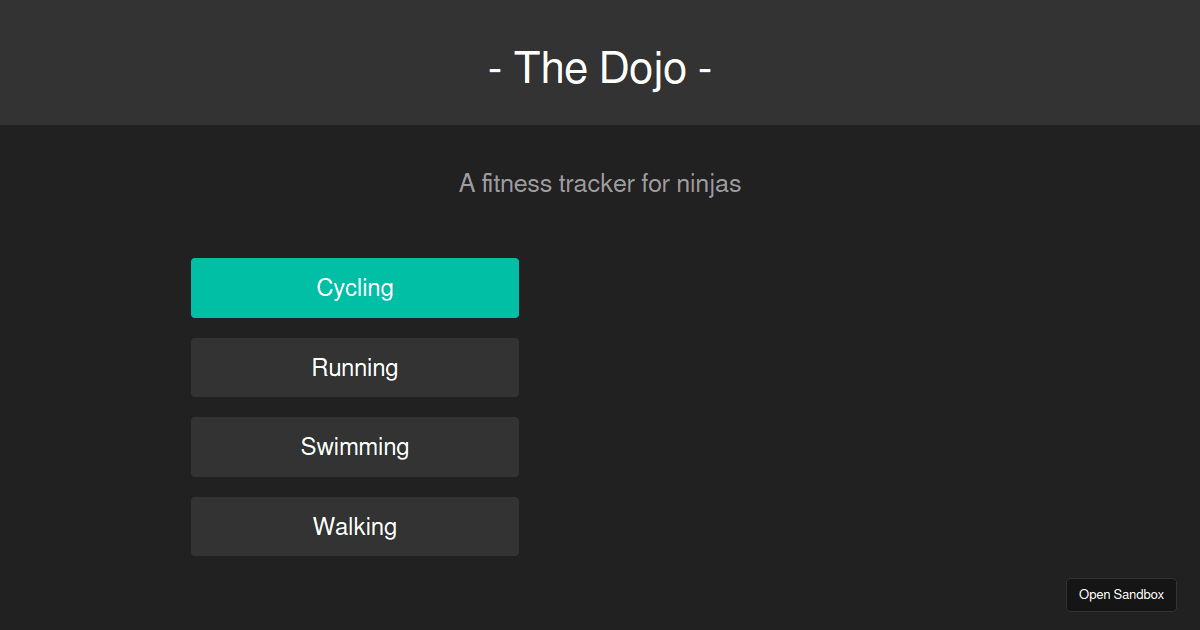This screenshot has height=630, width=1200.
Task: Click the last activity option, Walking
Action: [355, 526]
